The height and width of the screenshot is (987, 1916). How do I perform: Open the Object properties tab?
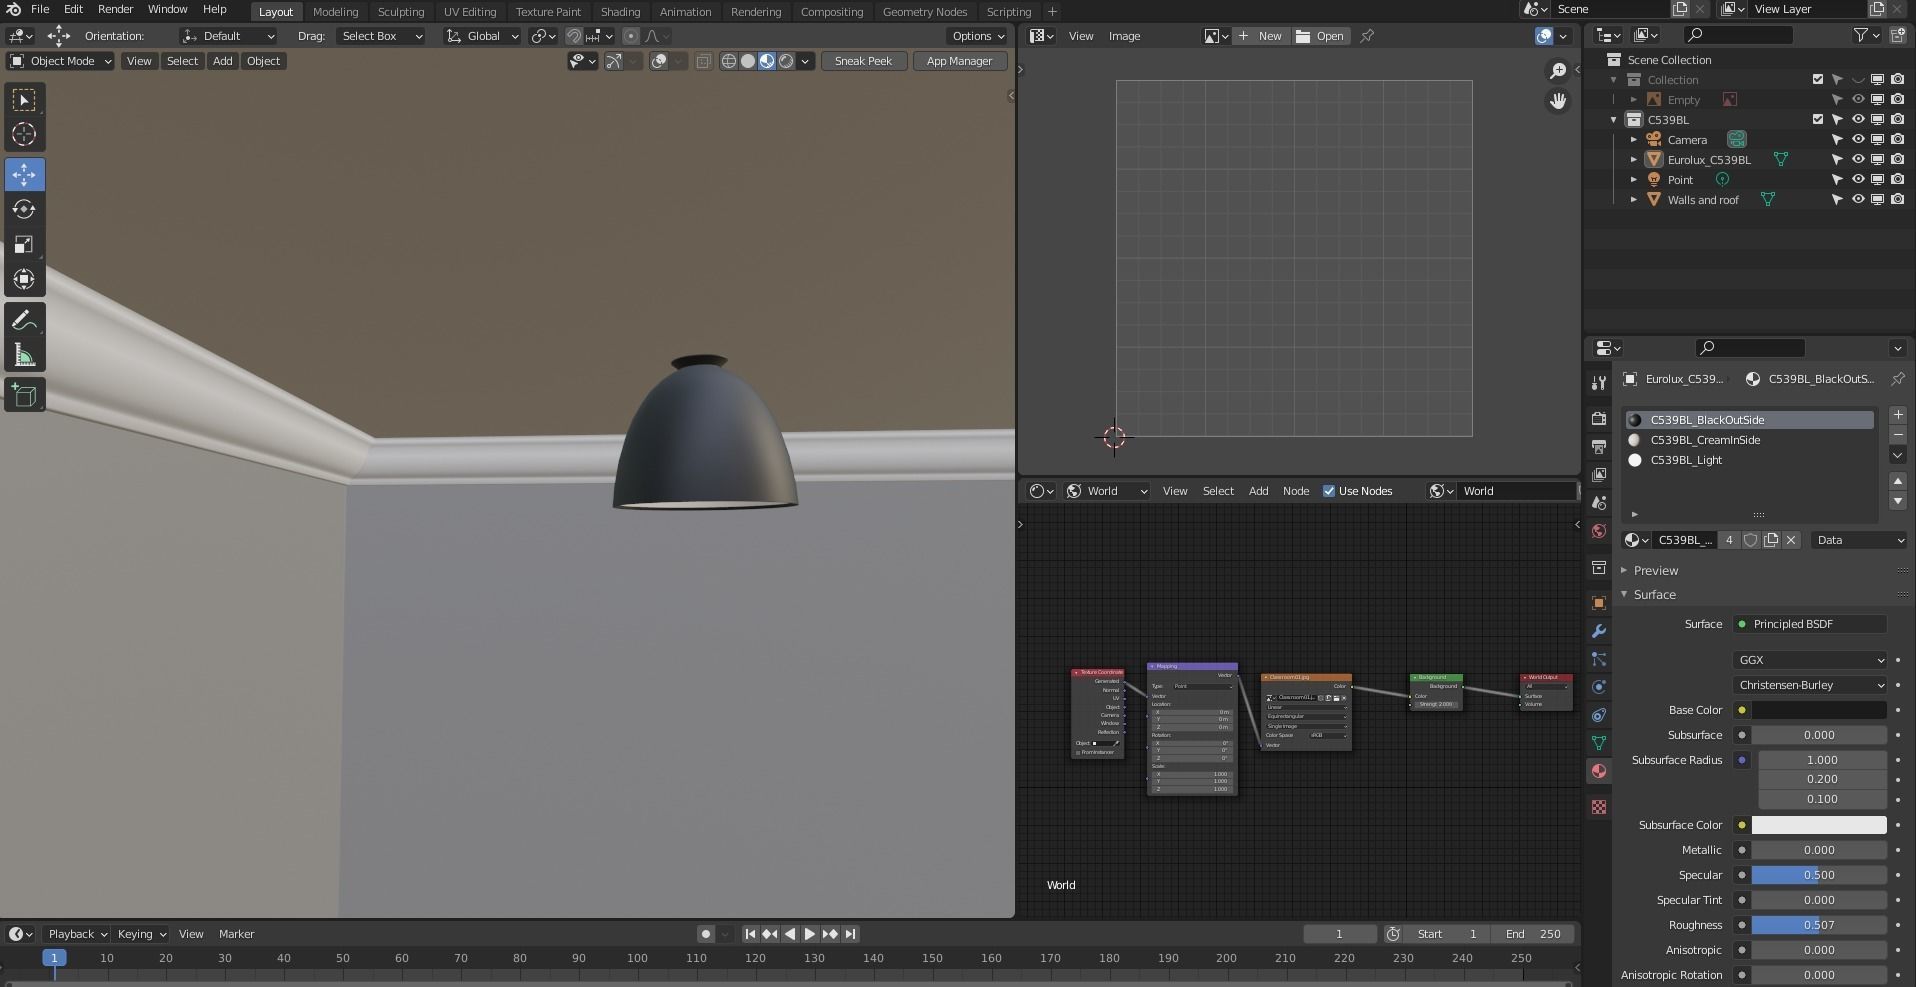(x=1599, y=603)
